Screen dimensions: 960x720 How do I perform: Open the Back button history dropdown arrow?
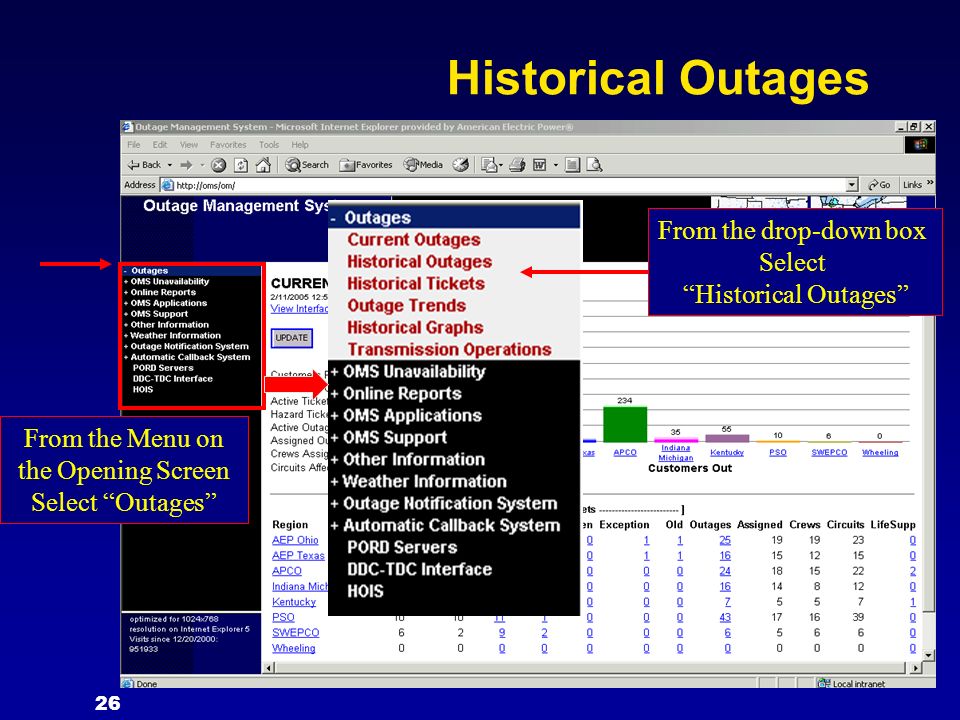coord(170,165)
